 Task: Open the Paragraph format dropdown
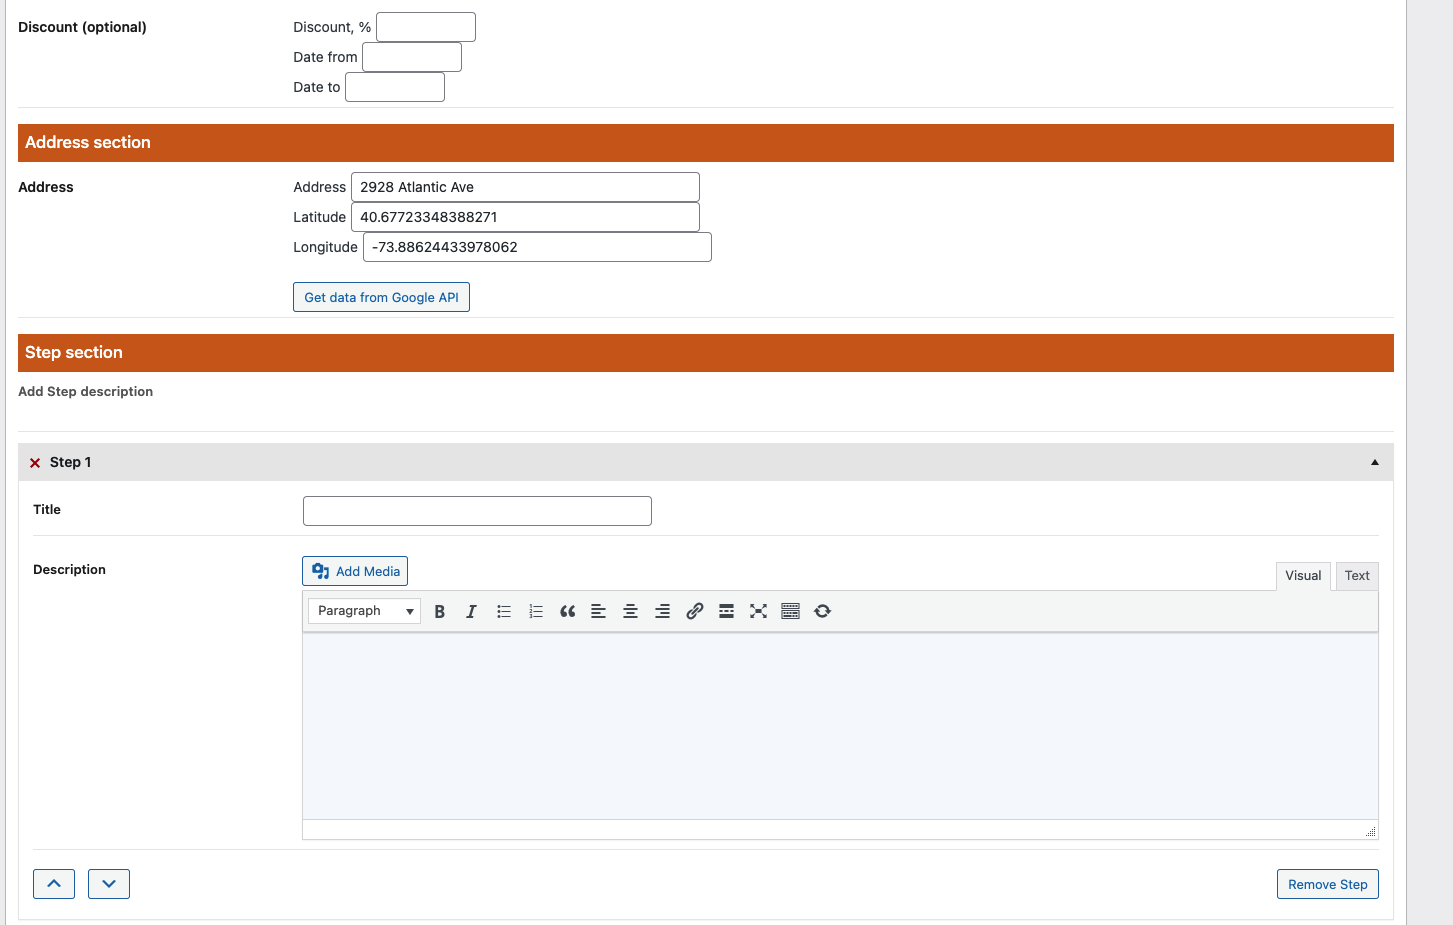[364, 611]
